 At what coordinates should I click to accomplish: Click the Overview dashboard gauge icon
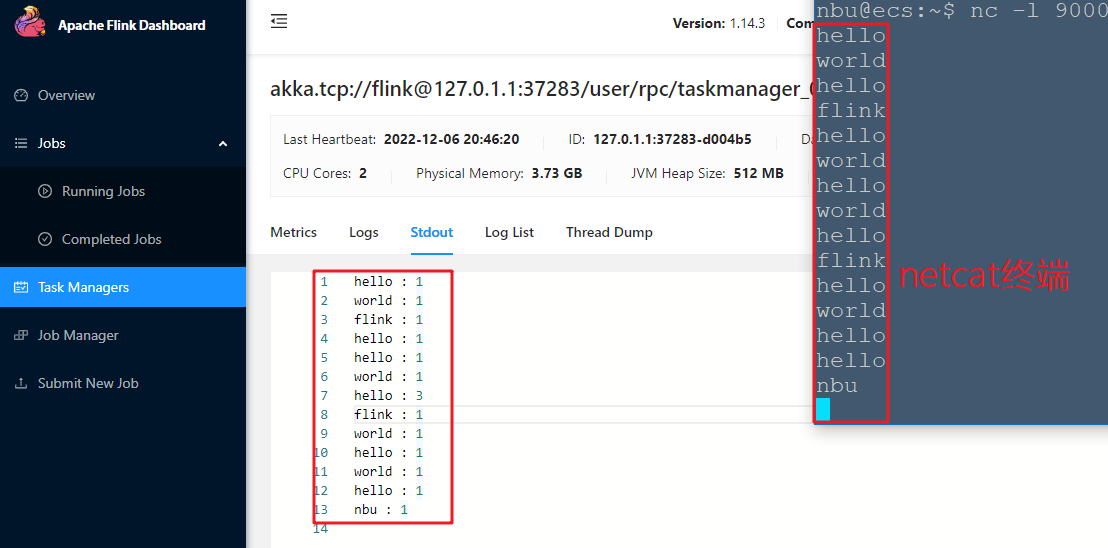20,95
